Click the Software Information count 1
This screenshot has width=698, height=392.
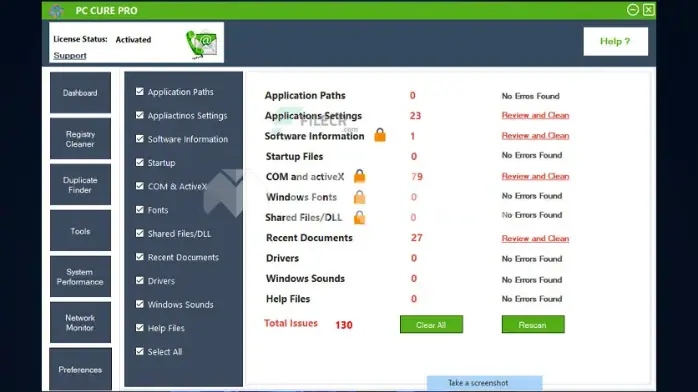[413, 136]
